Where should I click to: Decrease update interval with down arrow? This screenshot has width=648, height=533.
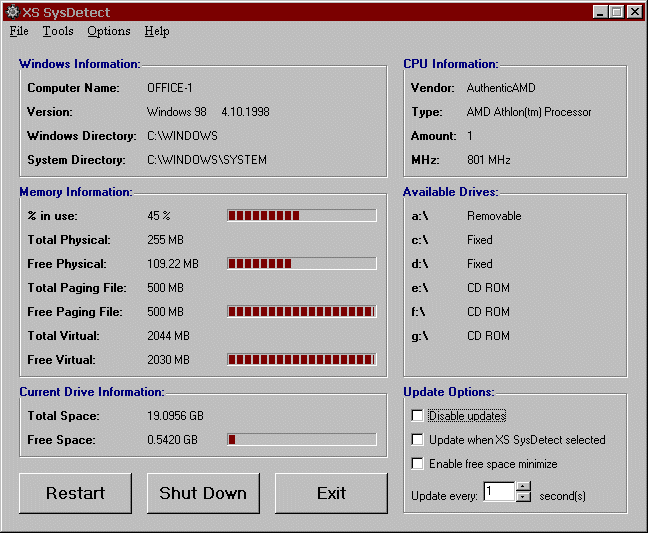[x=523, y=497]
